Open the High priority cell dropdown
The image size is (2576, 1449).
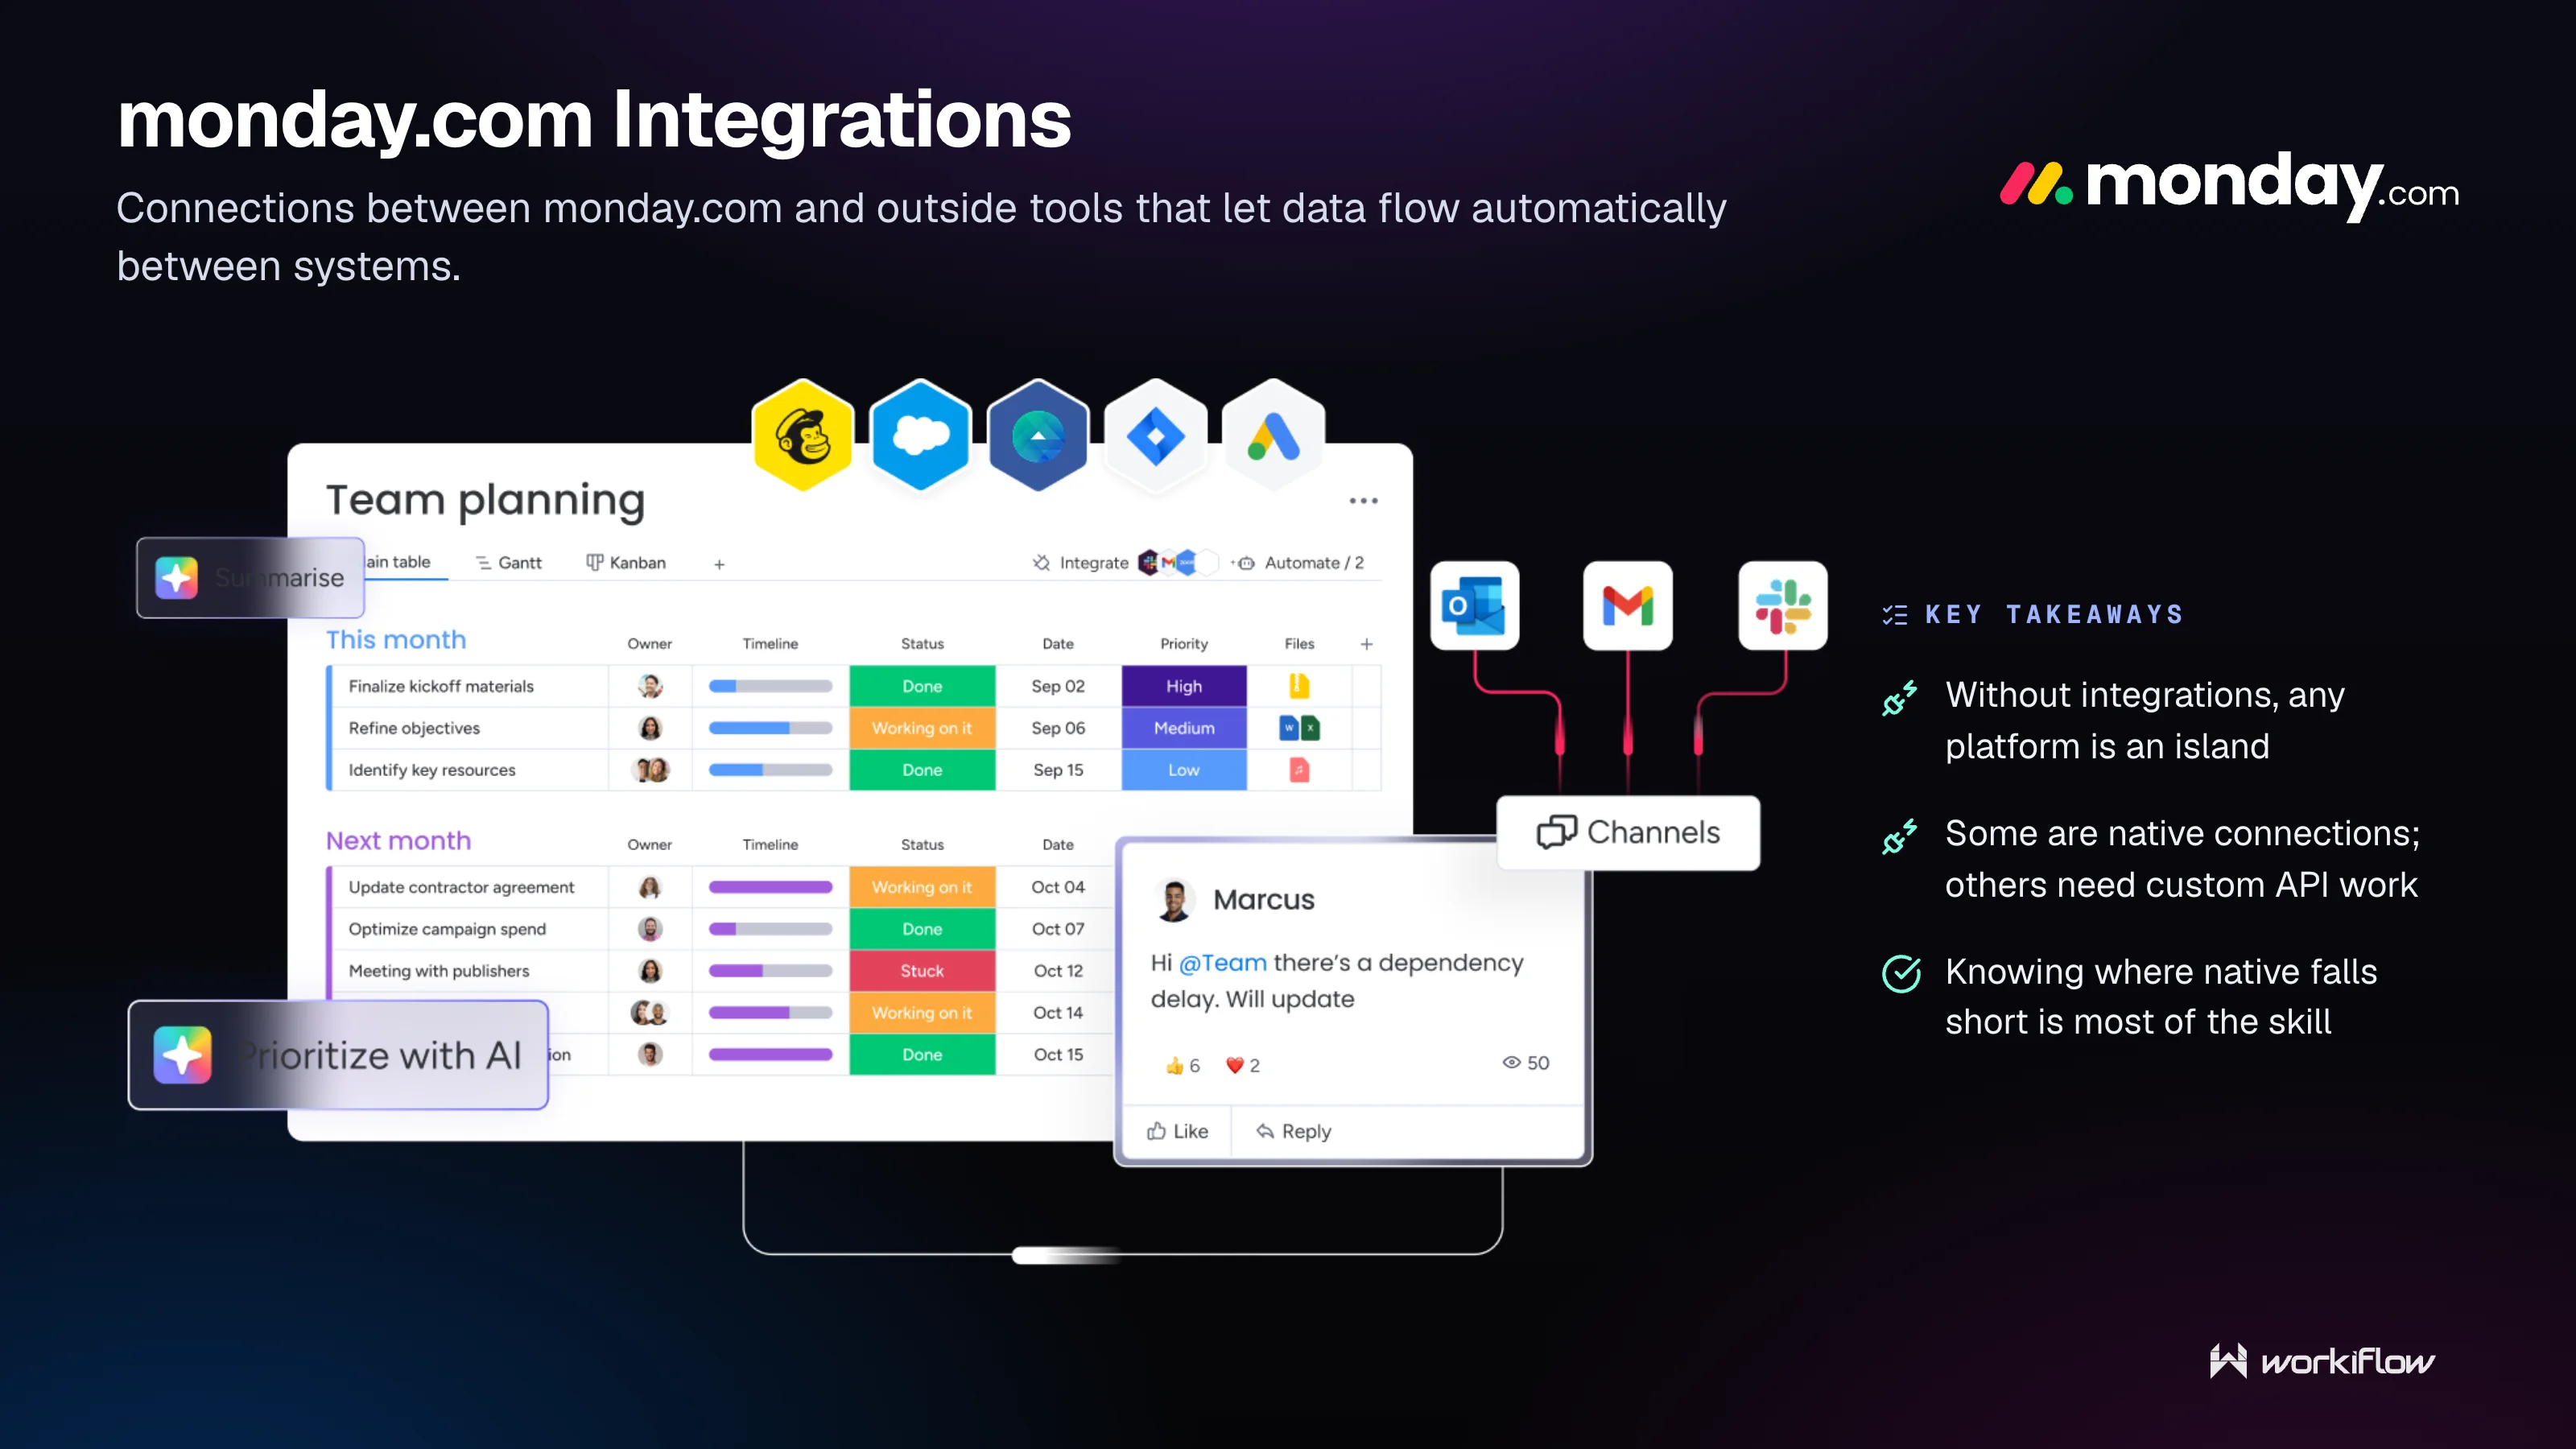[x=1184, y=686]
